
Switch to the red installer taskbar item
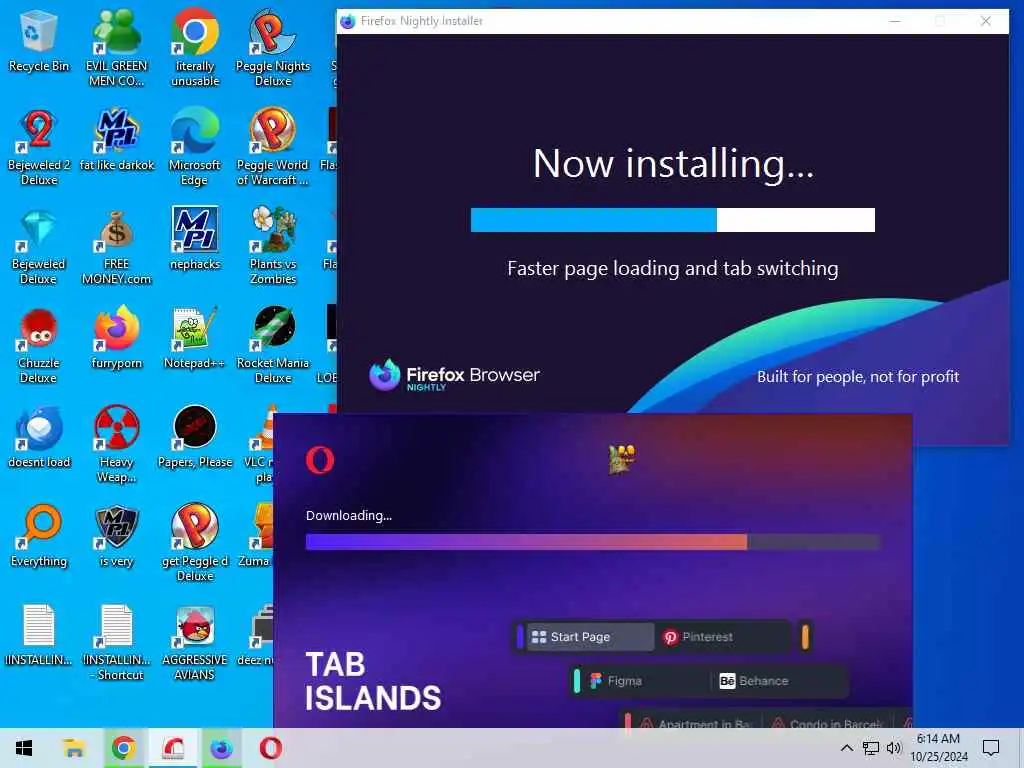click(173, 748)
